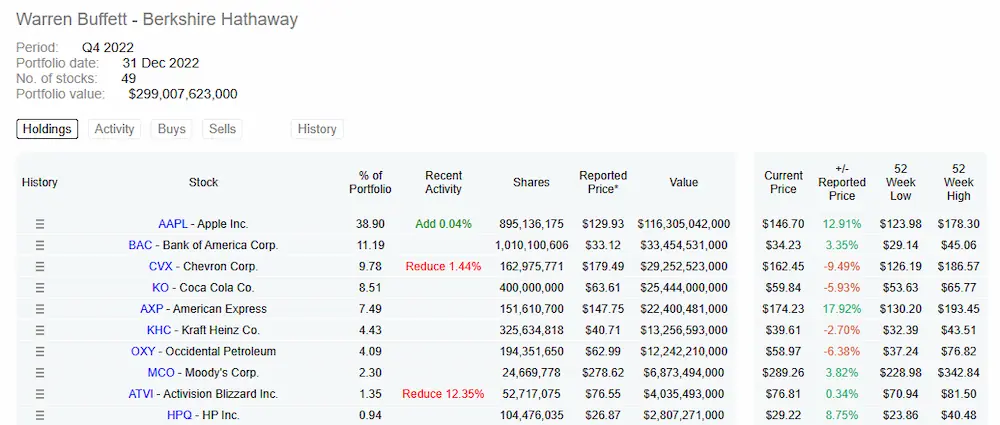This screenshot has height=425, width=1000.
Task: Select the Holdings tab
Action: tap(47, 129)
